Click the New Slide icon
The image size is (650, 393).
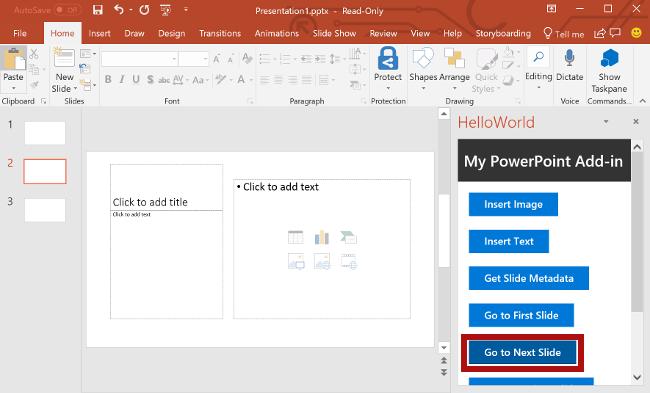pos(64,58)
